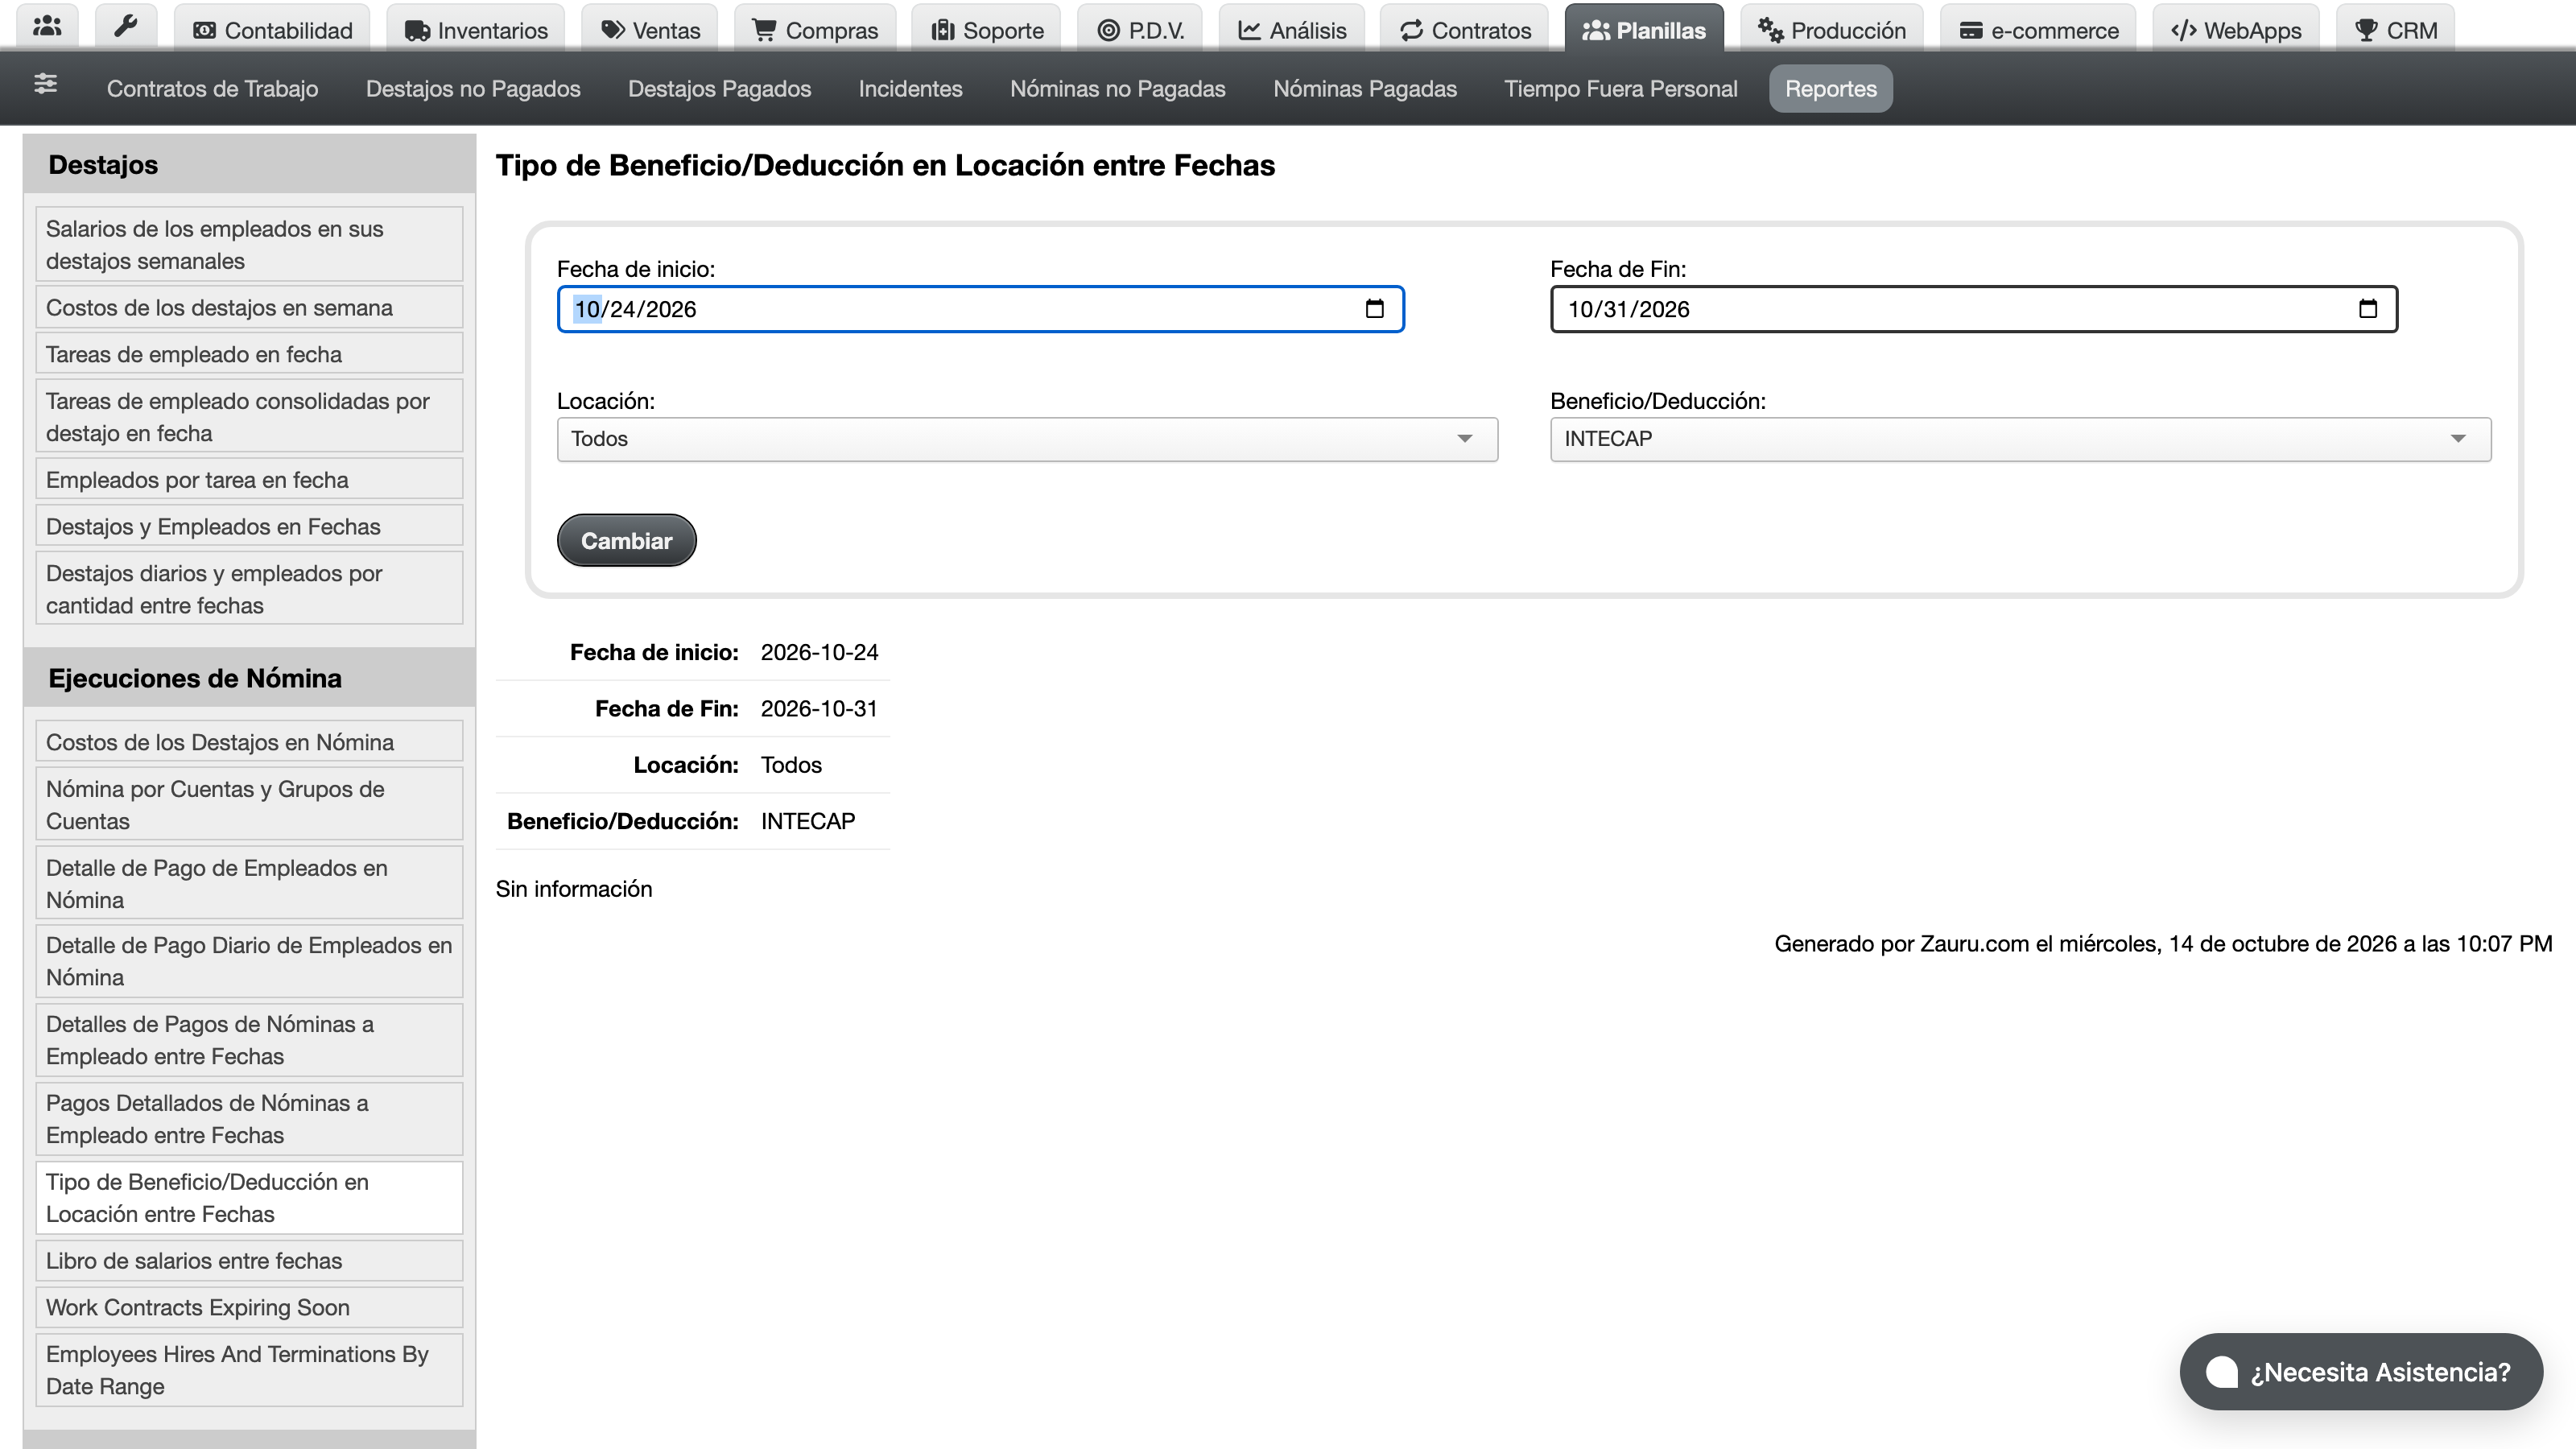The width and height of the screenshot is (2576, 1449).
Task: Select the Planillas tab
Action: 1644,30
